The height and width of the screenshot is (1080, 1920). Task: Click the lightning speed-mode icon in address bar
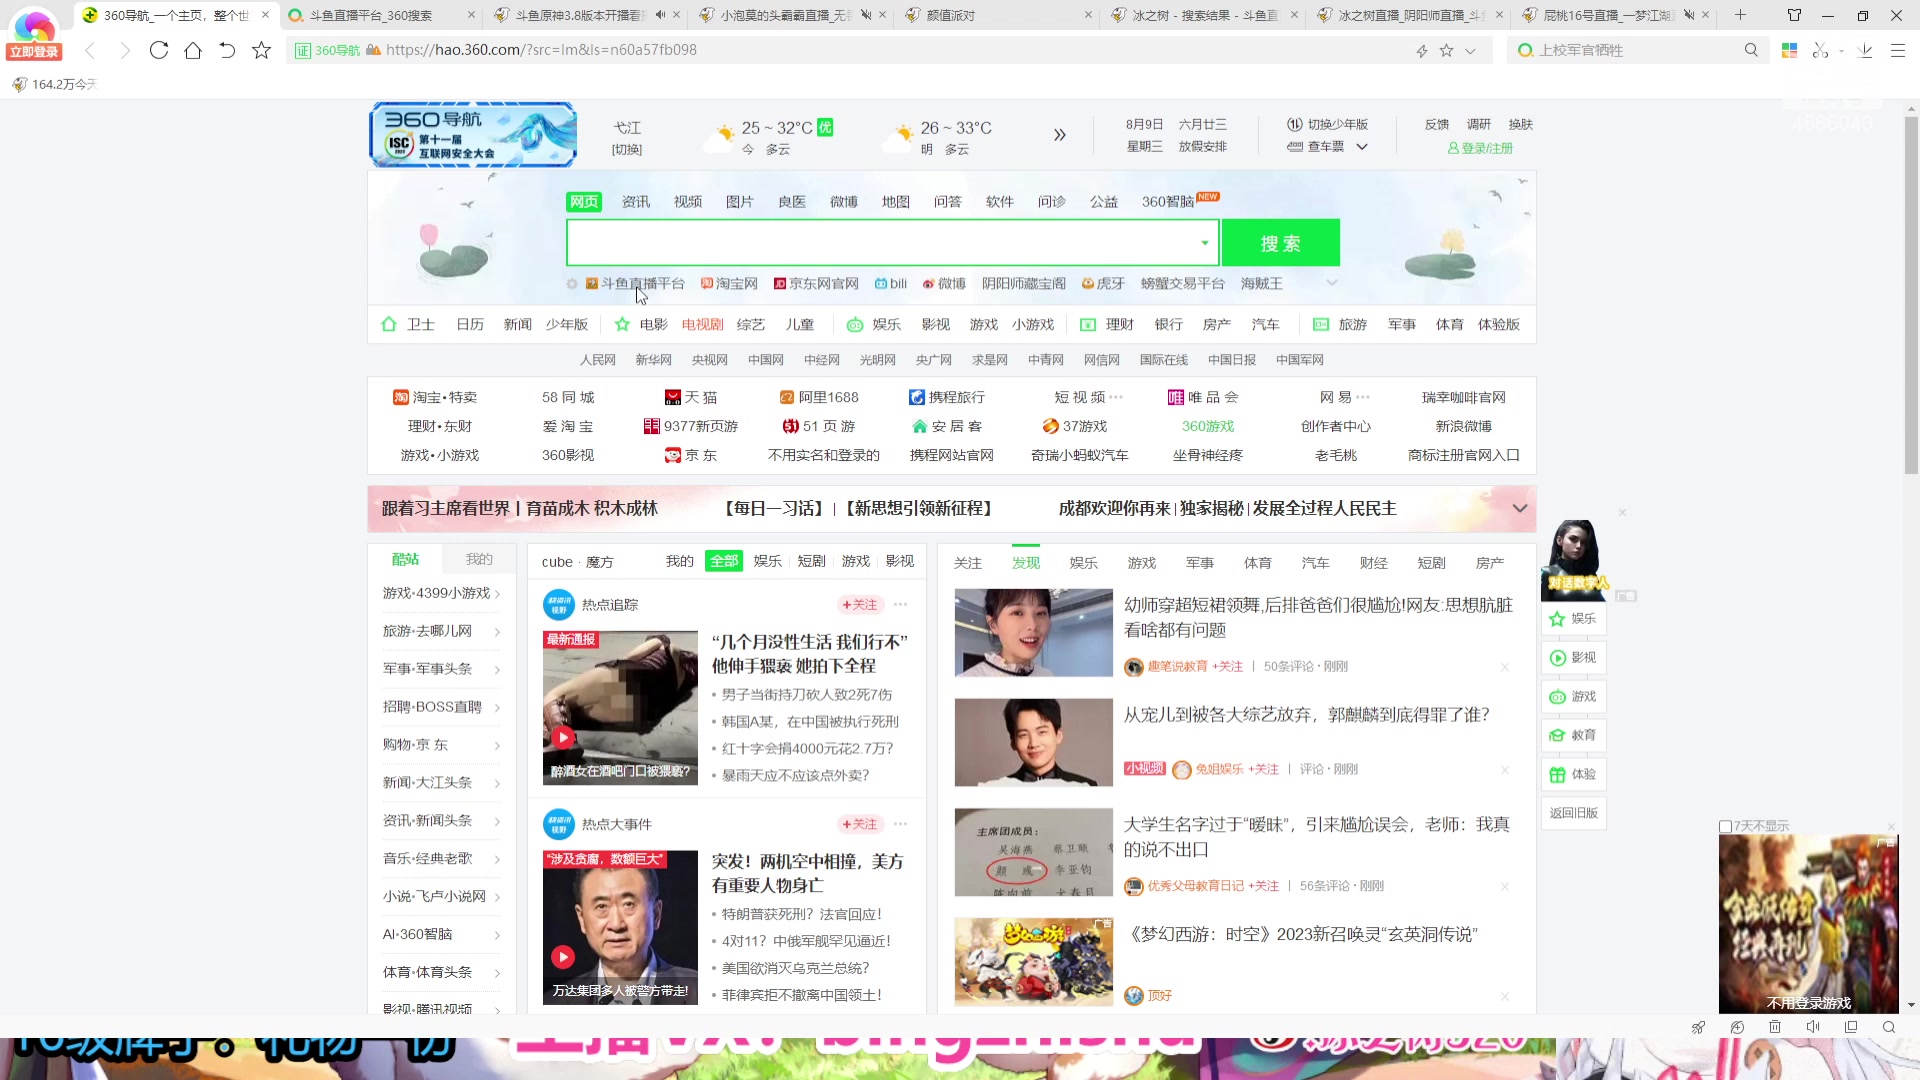pyautogui.click(x=1421, y=51)
